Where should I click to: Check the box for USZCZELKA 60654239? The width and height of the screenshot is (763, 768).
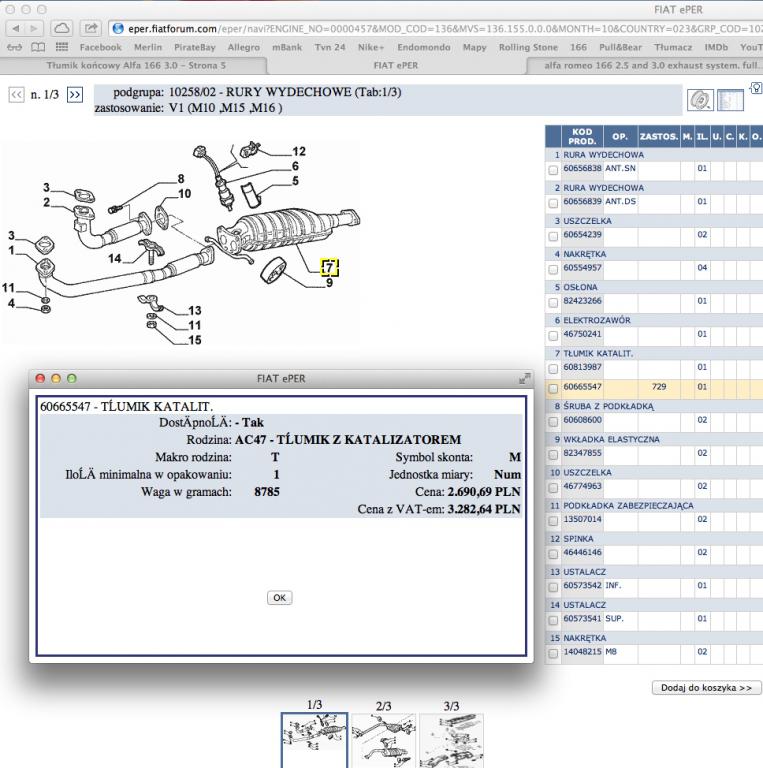(553, 235)
